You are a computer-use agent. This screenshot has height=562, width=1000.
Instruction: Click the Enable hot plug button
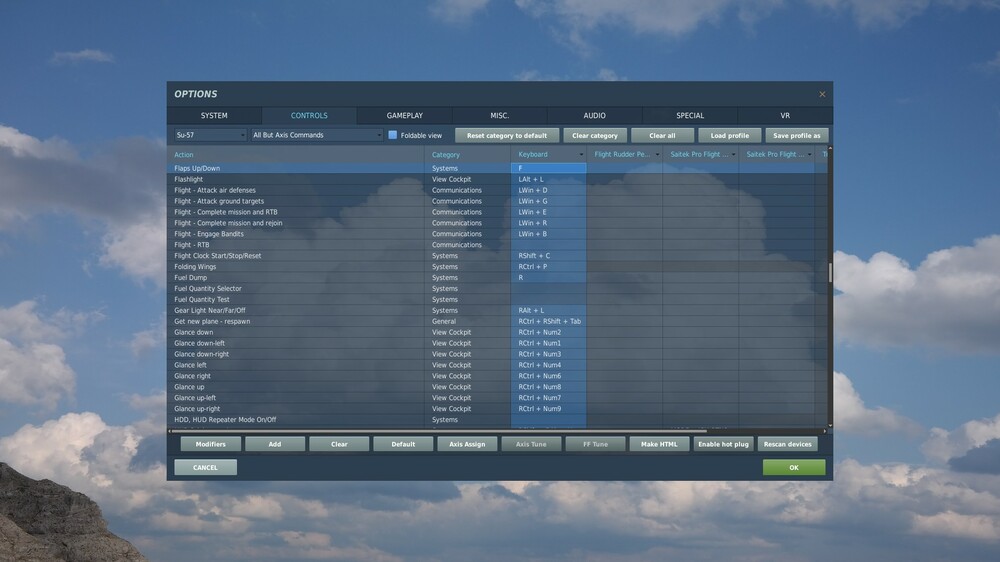tap(723, 444)
